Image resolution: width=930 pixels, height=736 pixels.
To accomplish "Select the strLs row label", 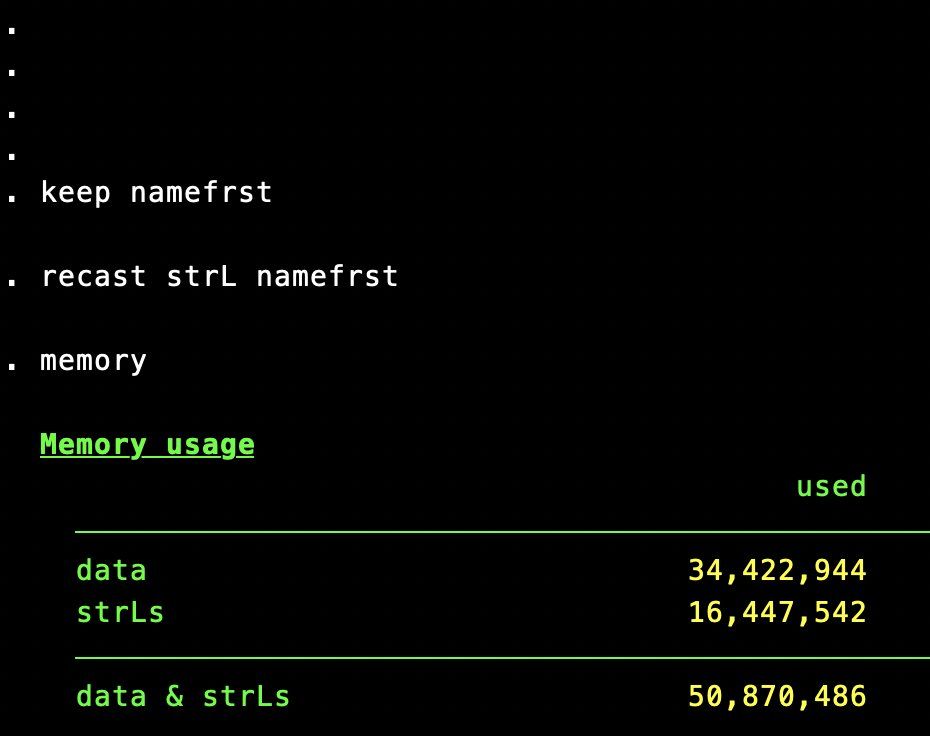I will tap(120, 612).
